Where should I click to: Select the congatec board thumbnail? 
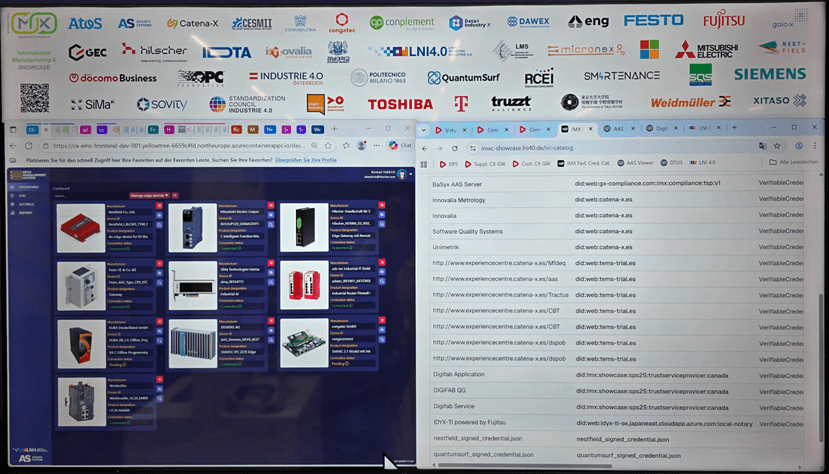pos(304,343)
